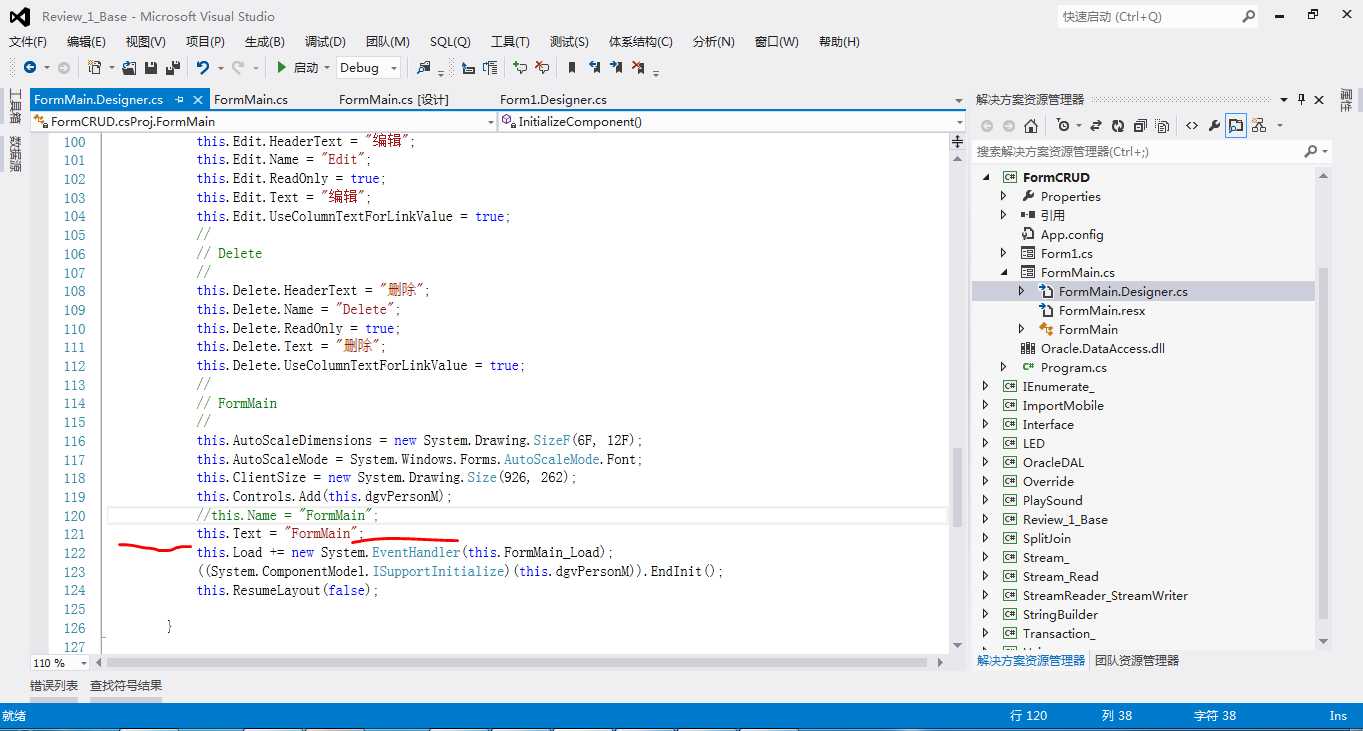Pin the FormMain.Designer.cs tab
1363x731 pixels.
179,99
